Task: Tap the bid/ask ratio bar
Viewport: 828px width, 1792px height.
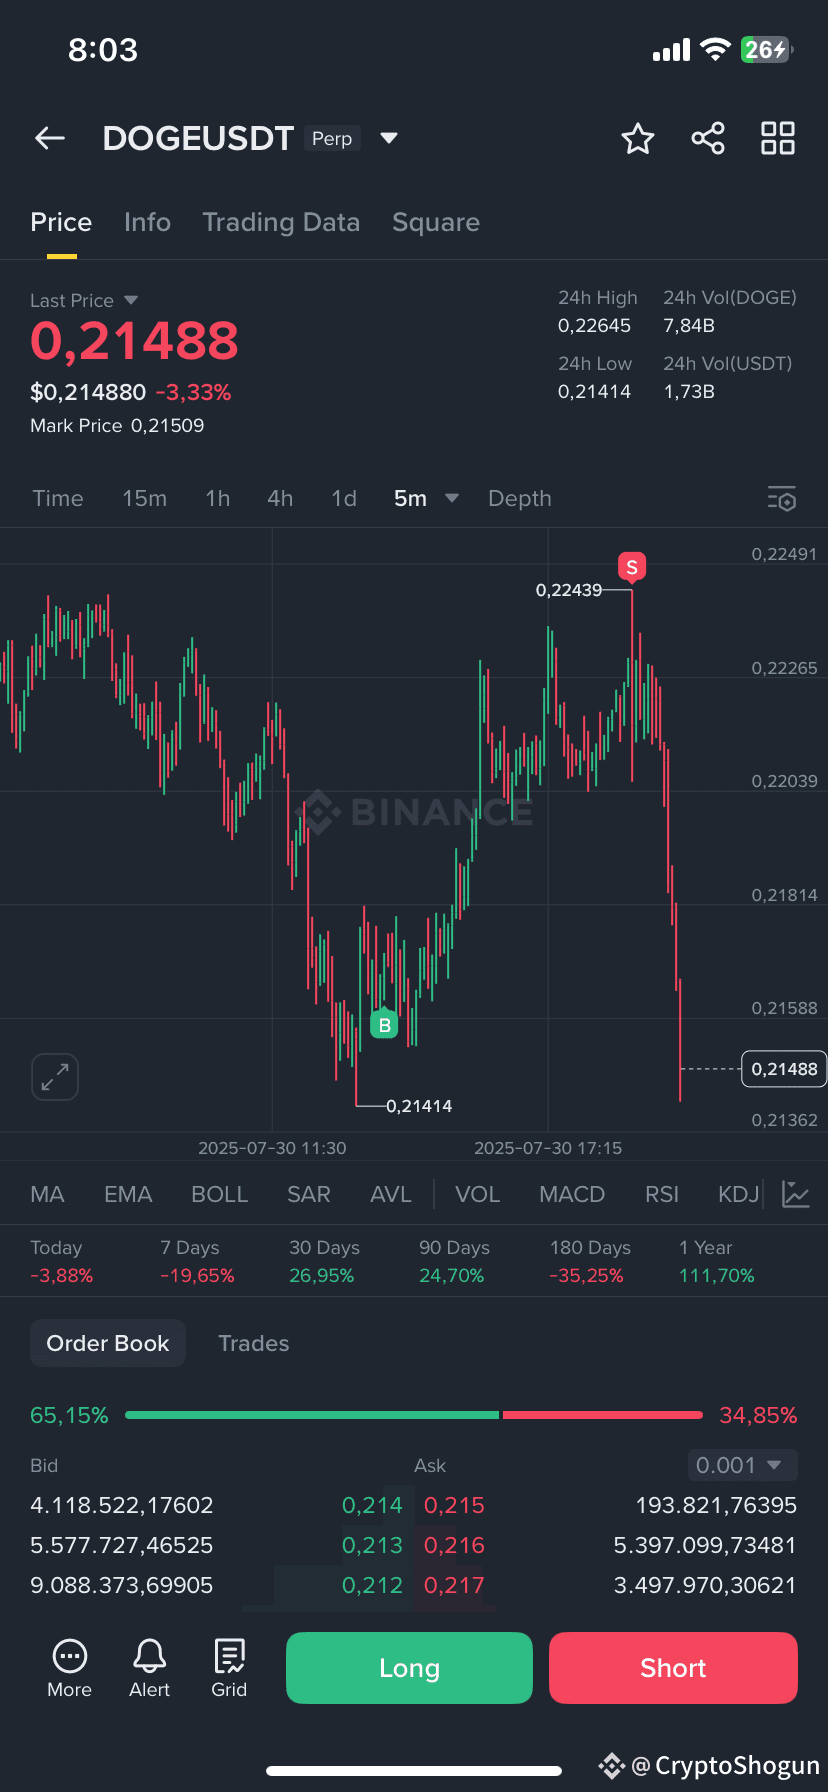Action: coord(414,1415)
